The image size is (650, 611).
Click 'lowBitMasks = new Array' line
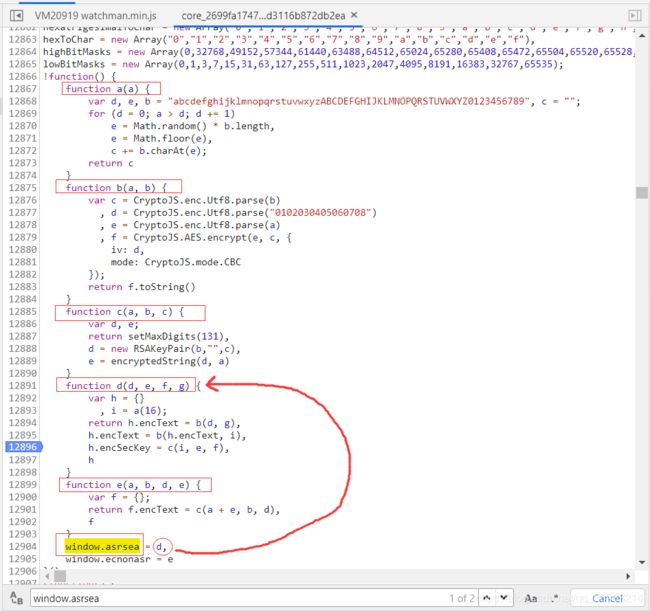[x=303, y=64]
